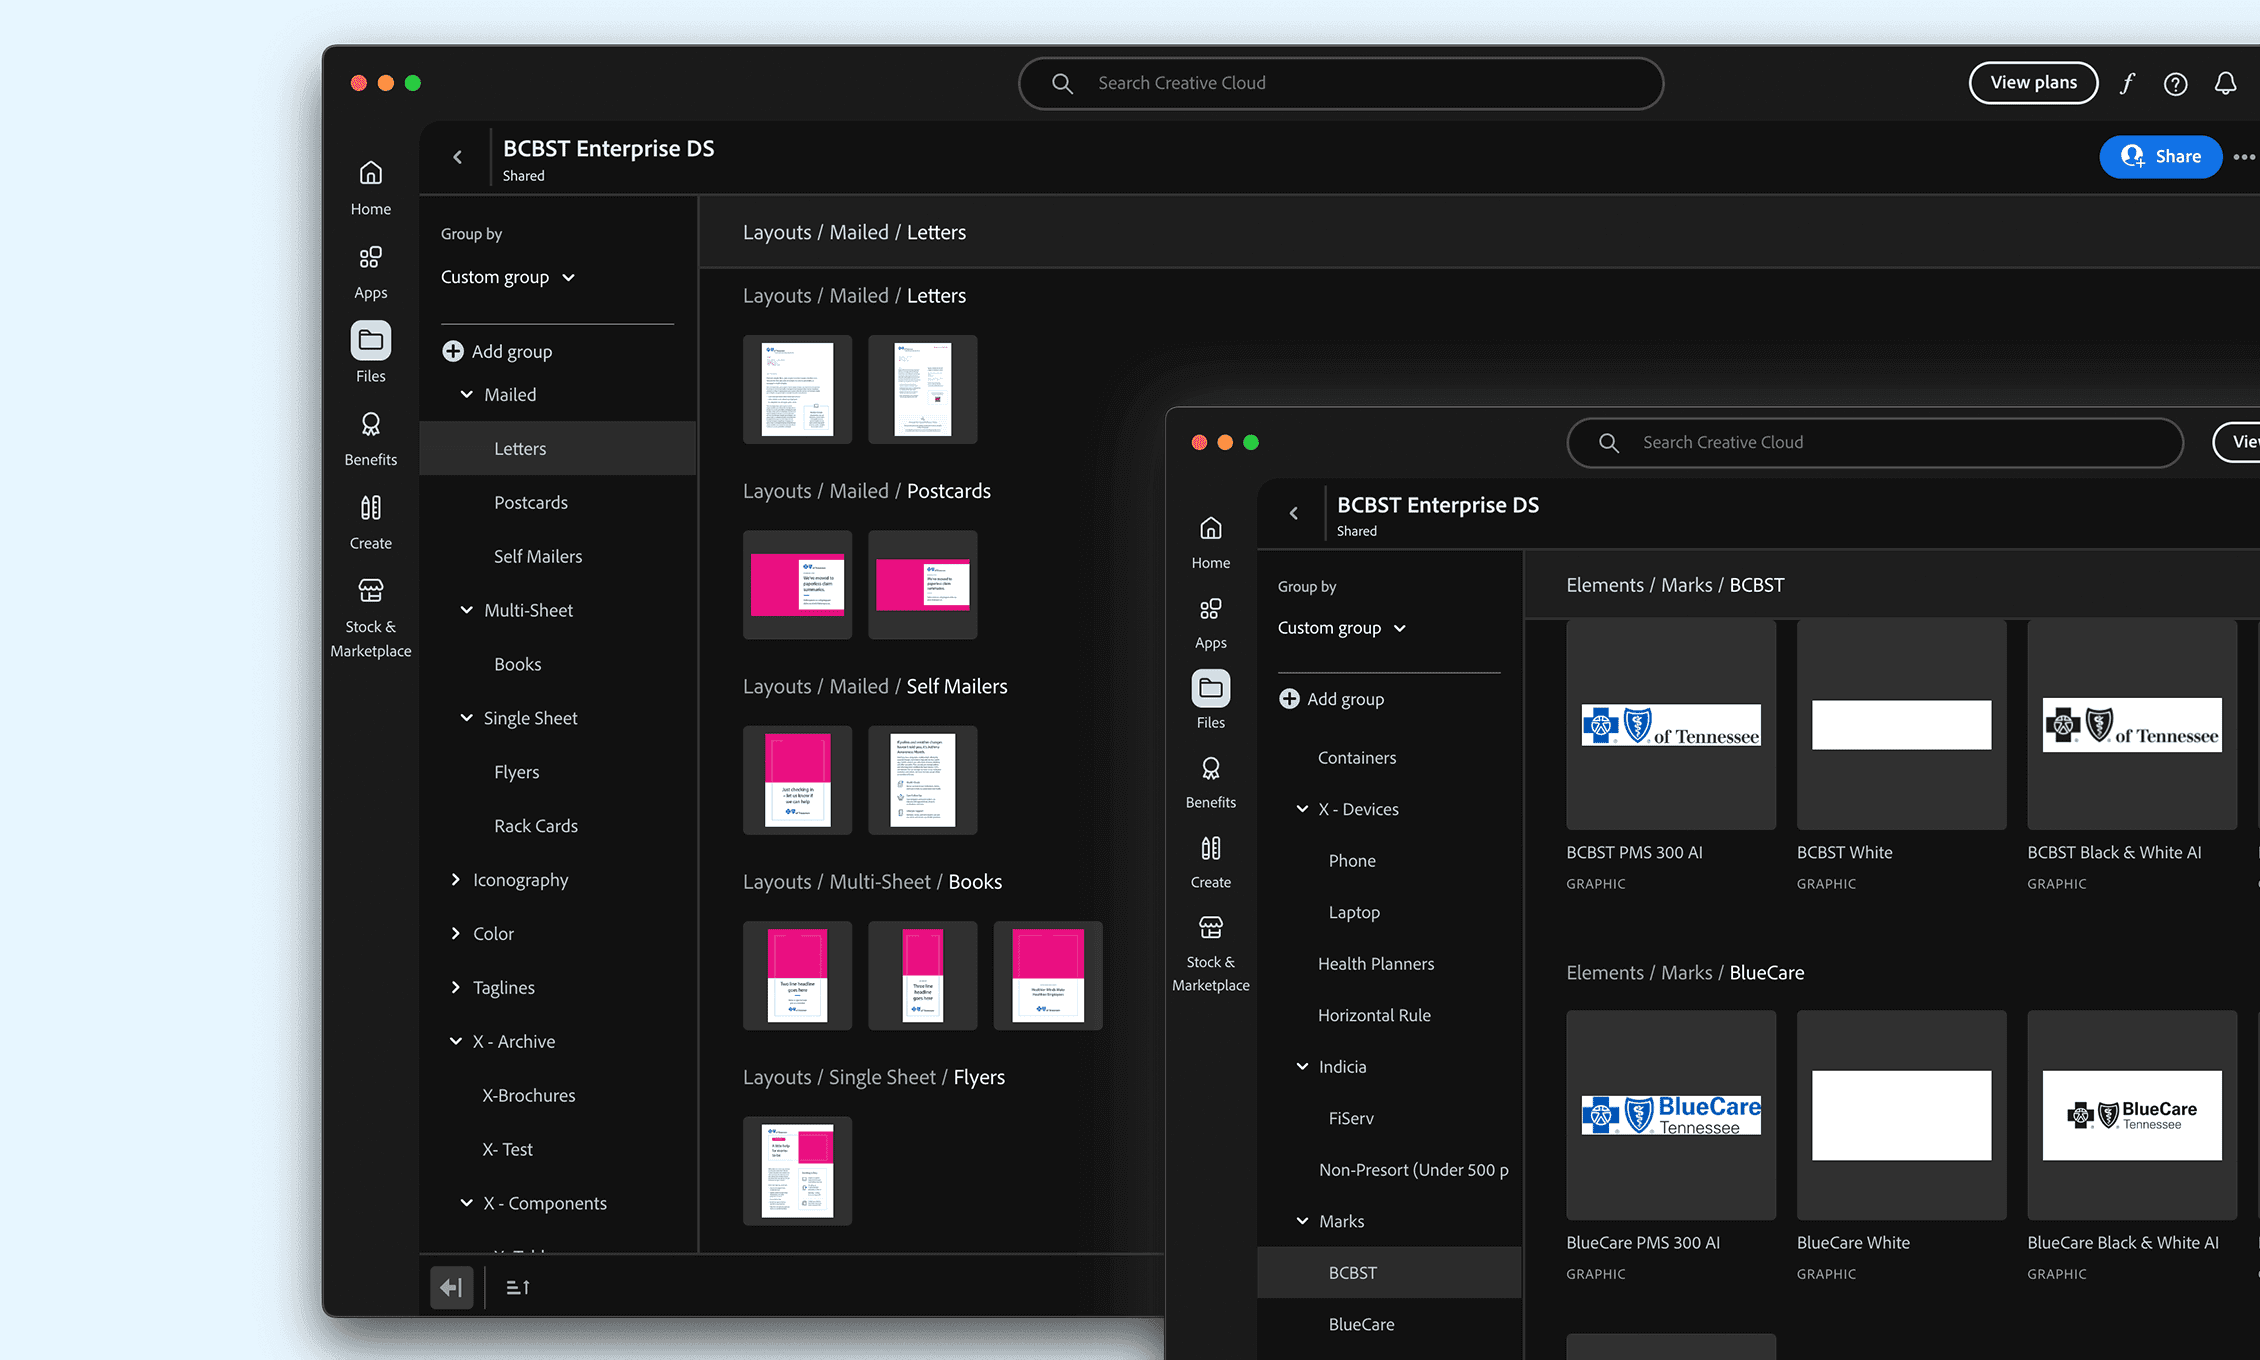Viewport: 2260px width, 1360px height.
Task: Open the Apps section in back window
Action: pyautogui.click(x=370, y=271)
